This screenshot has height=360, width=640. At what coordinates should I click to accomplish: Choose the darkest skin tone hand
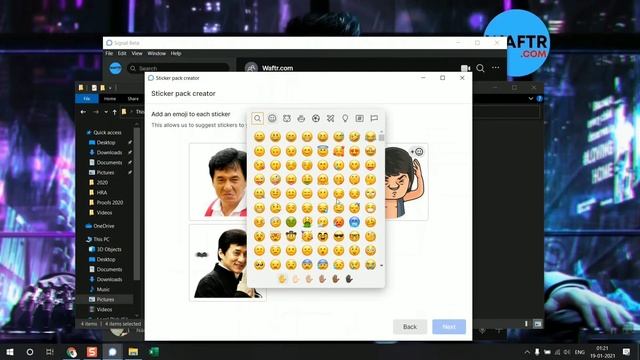coord(349,279)
